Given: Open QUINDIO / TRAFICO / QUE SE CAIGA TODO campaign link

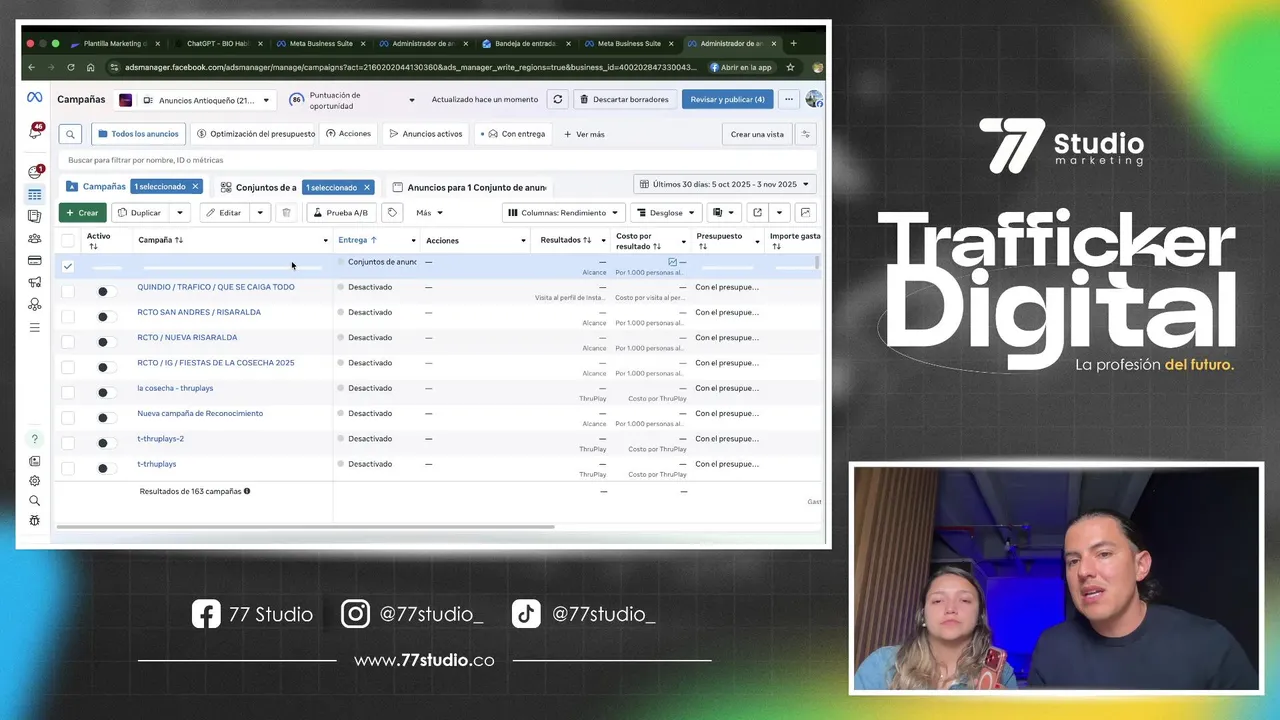Looking at the screenshot, I should (x=216, y=287).
